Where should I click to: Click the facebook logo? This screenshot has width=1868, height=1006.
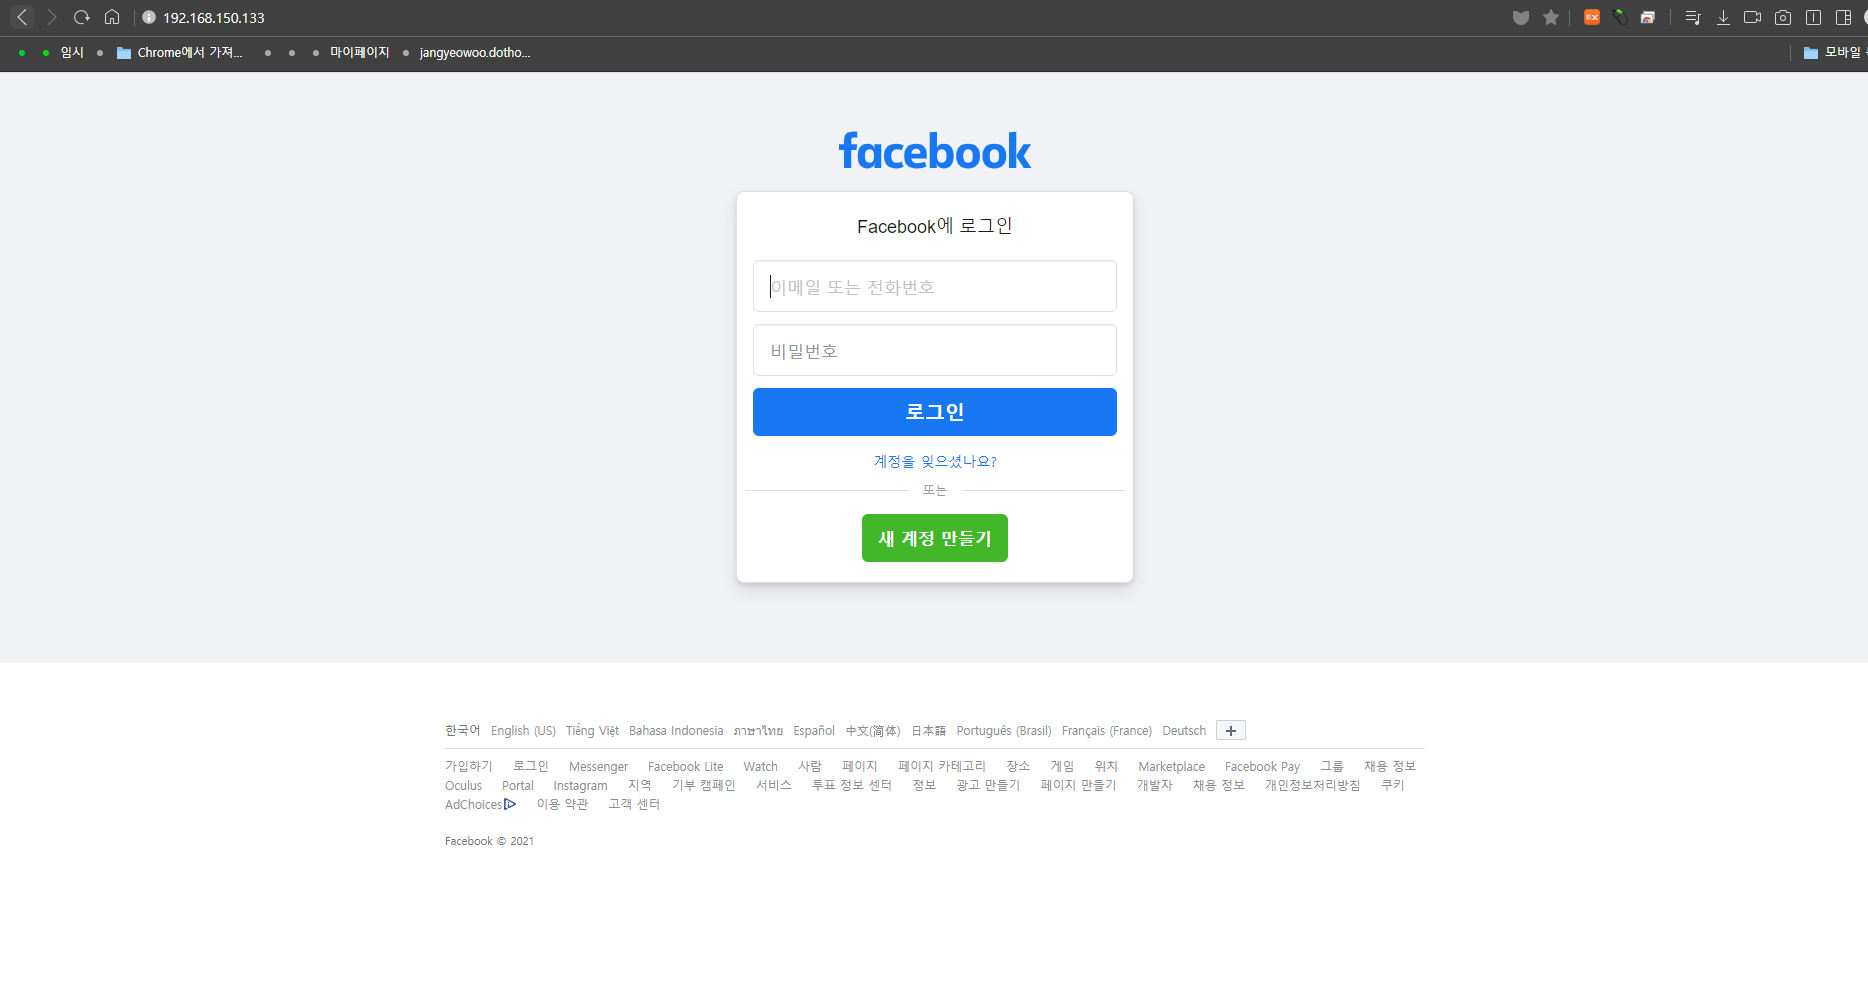935,151
